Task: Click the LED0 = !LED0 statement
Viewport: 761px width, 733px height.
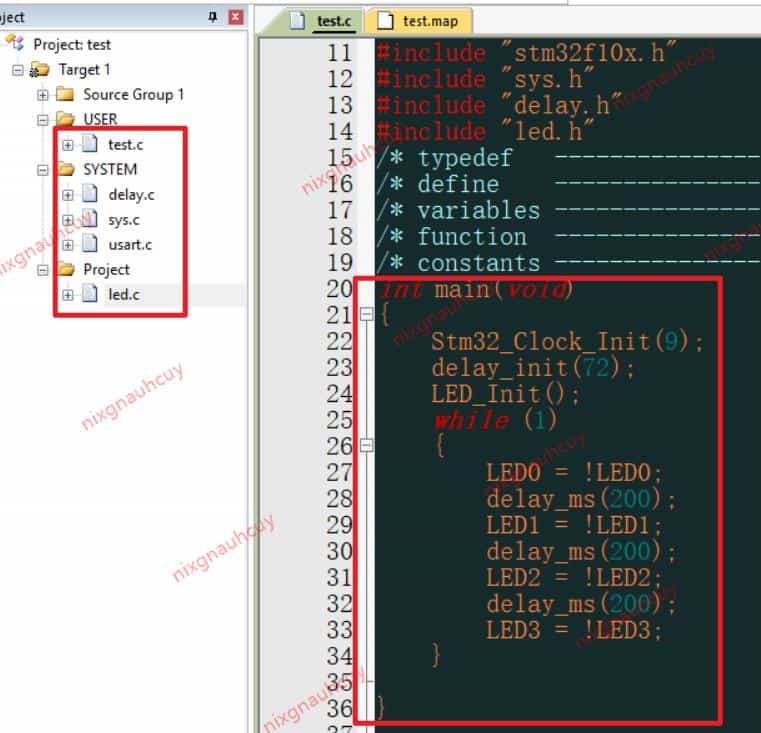Action: pyautogui.click(x=574, y=473)
